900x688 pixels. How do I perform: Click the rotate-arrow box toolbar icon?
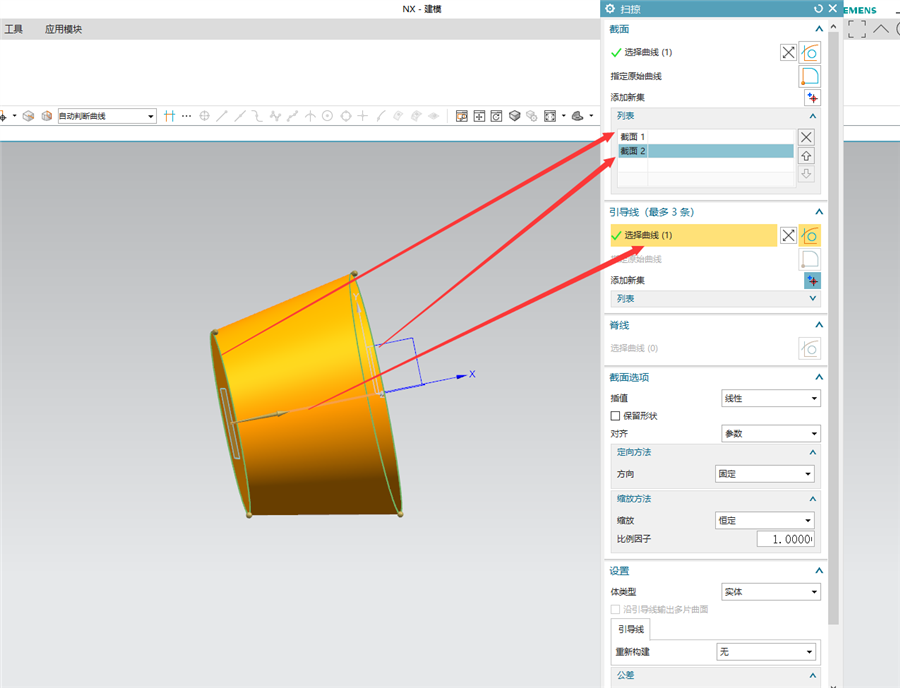point(496,116)
